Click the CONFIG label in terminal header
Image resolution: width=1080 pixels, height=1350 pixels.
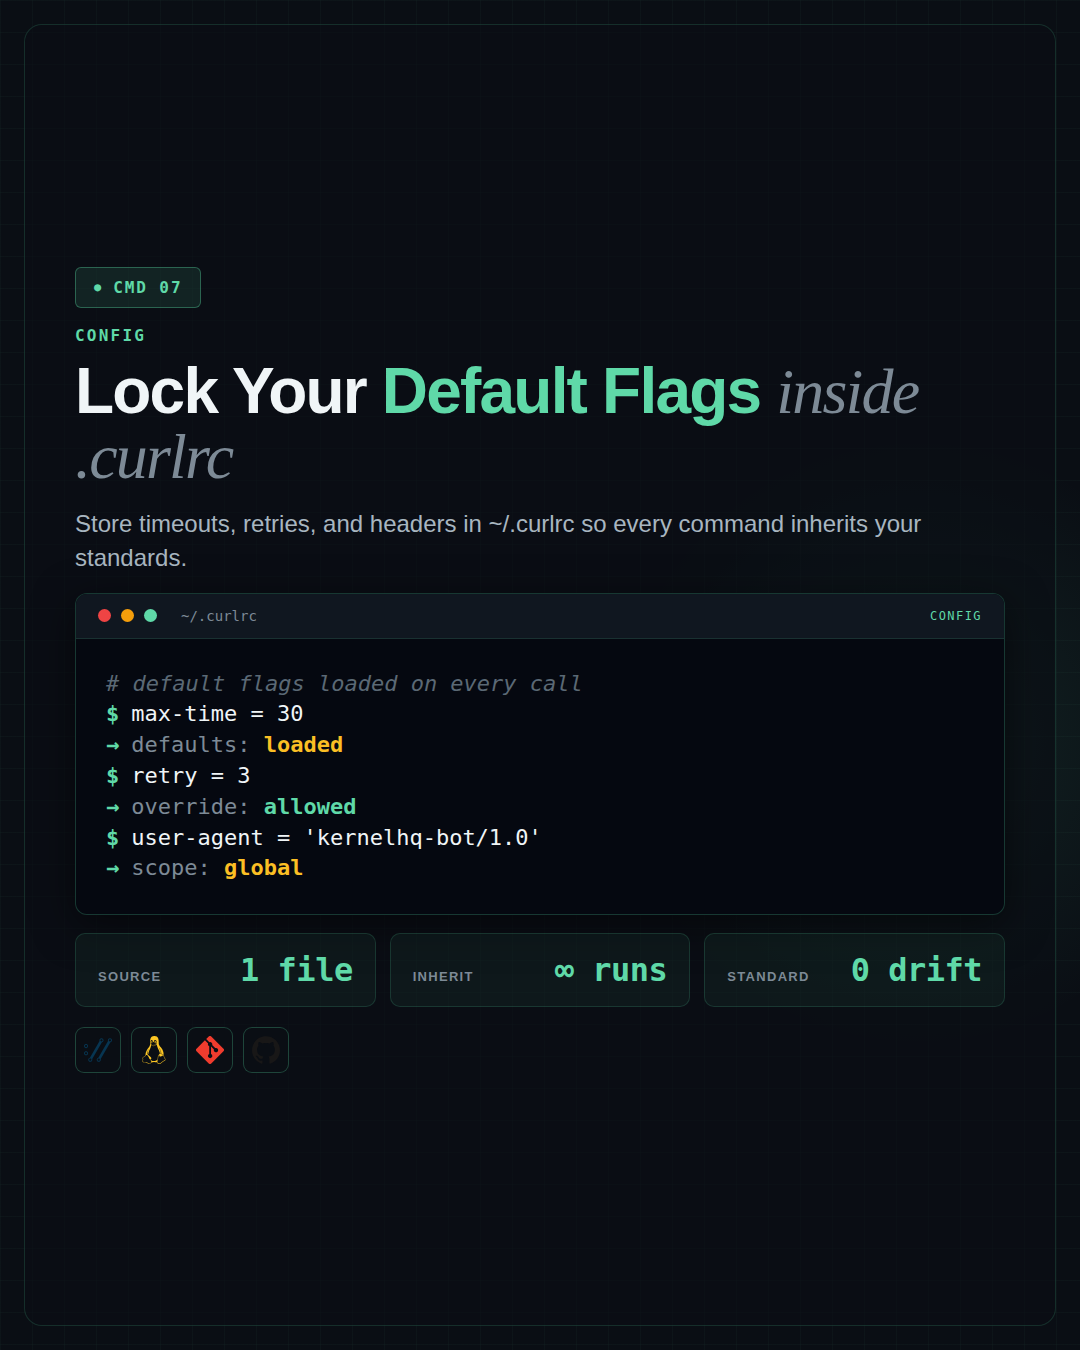click(x=955, y=616)
